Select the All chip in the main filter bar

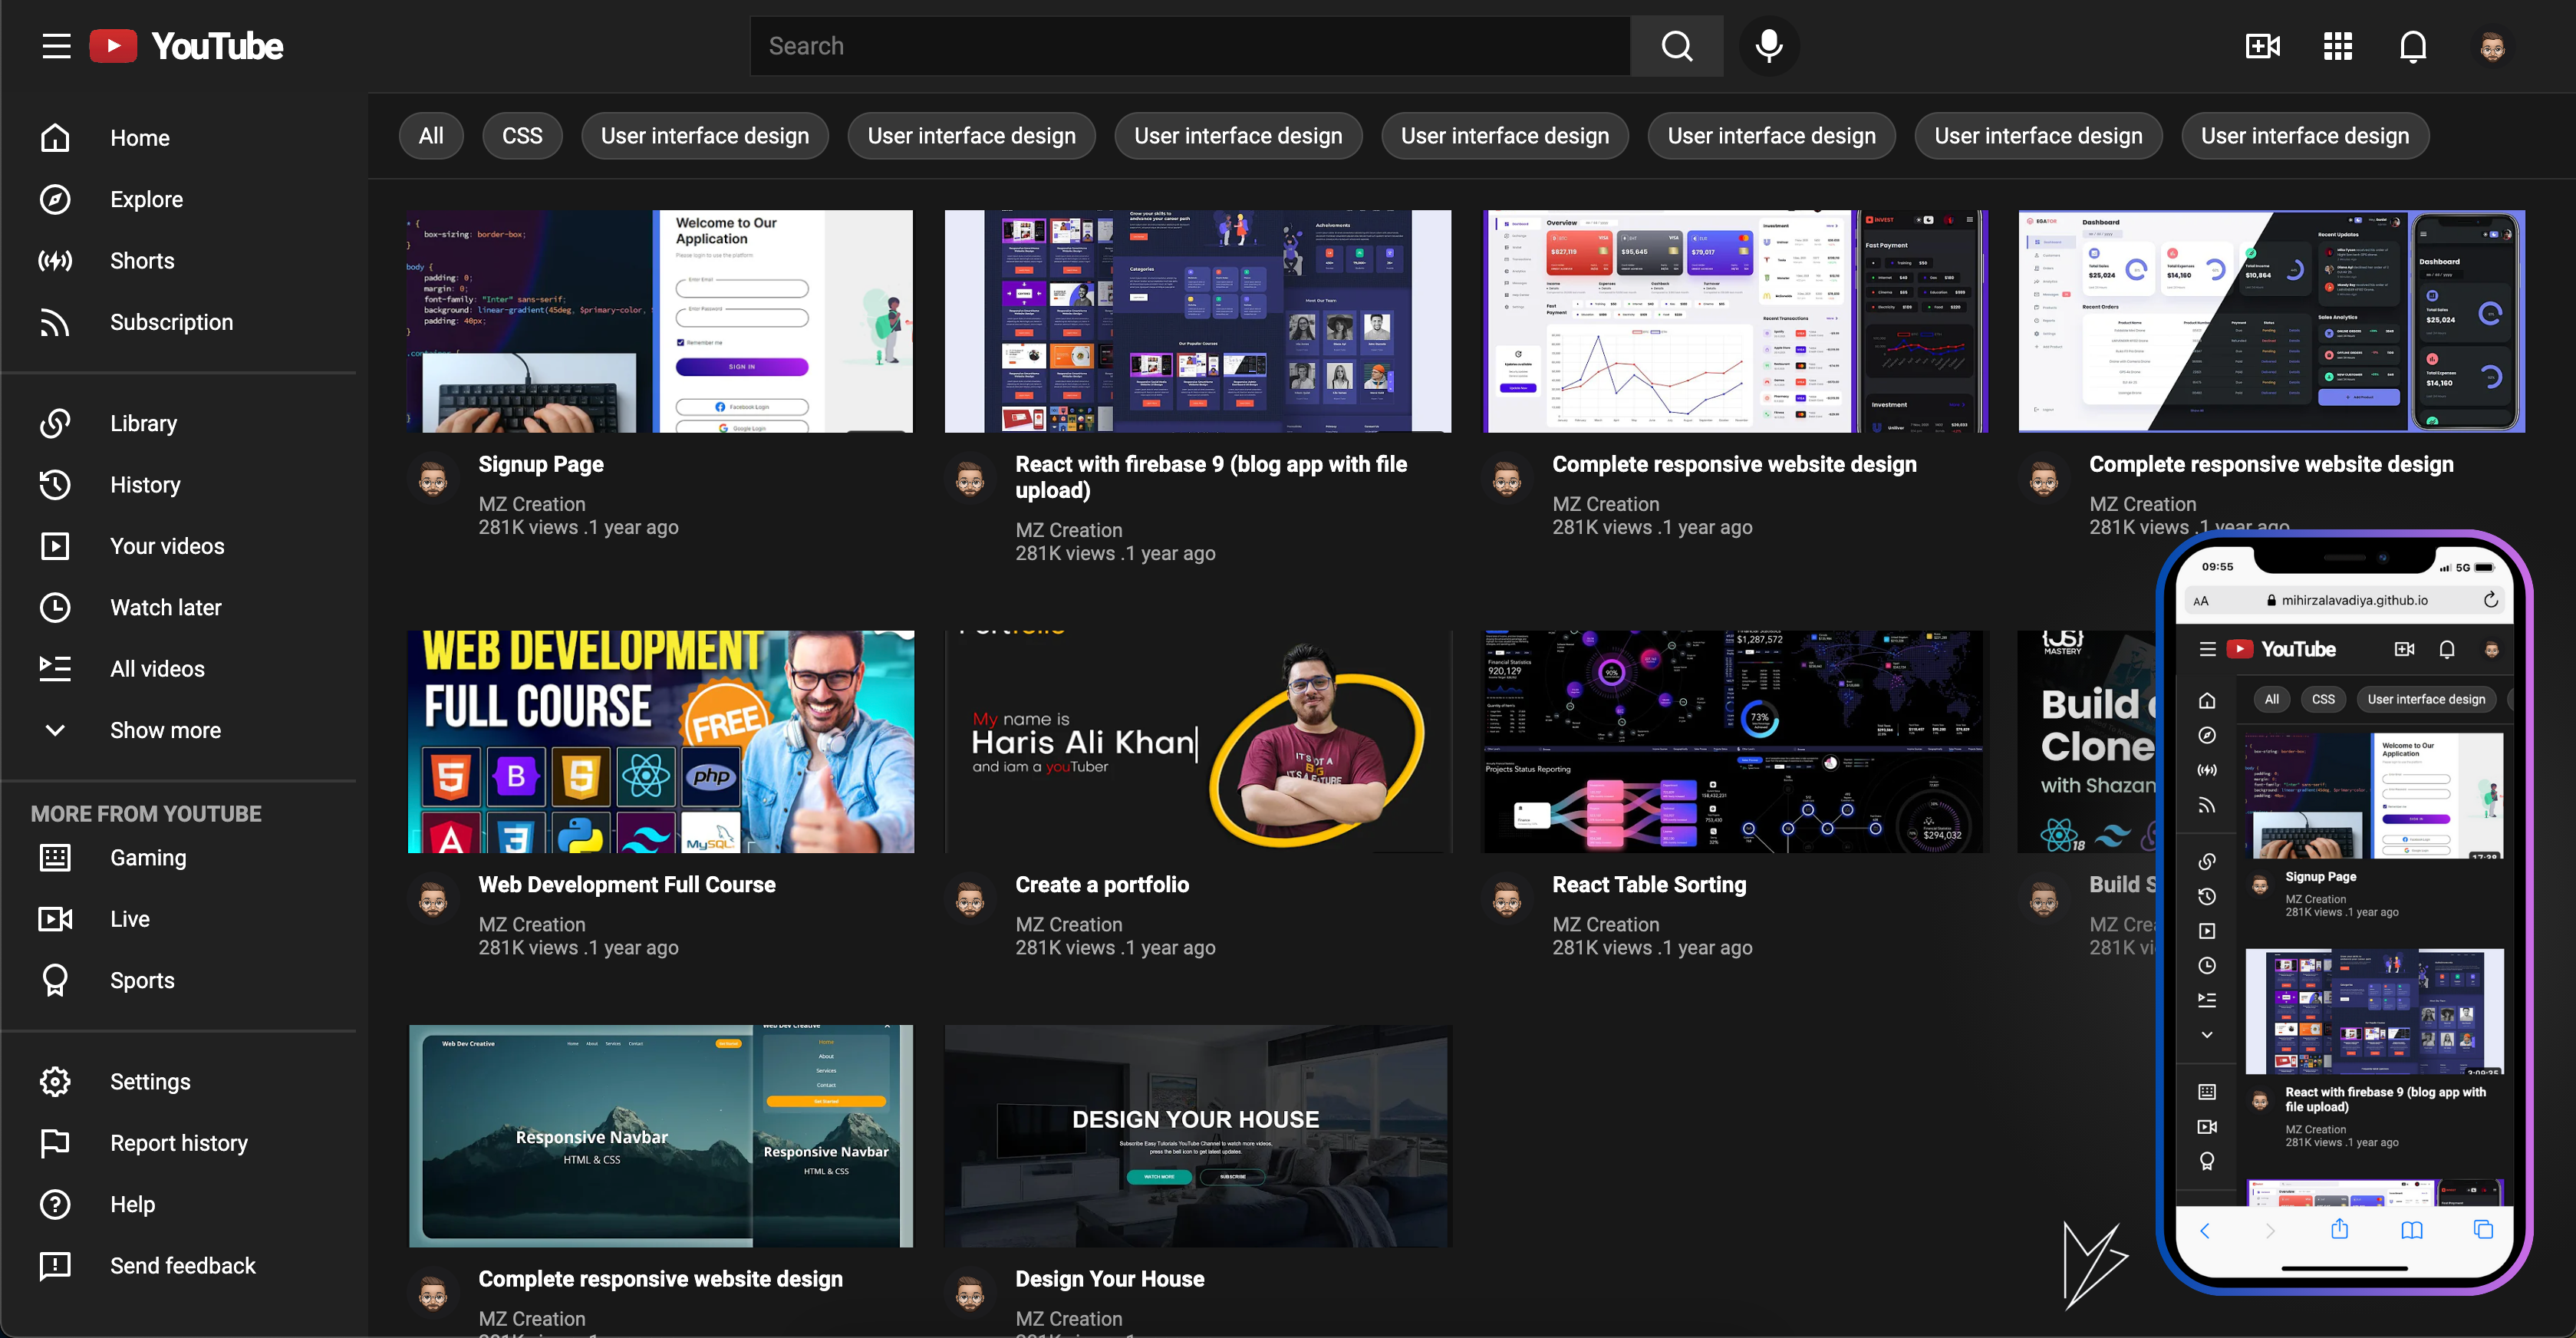tap(431, 136)
